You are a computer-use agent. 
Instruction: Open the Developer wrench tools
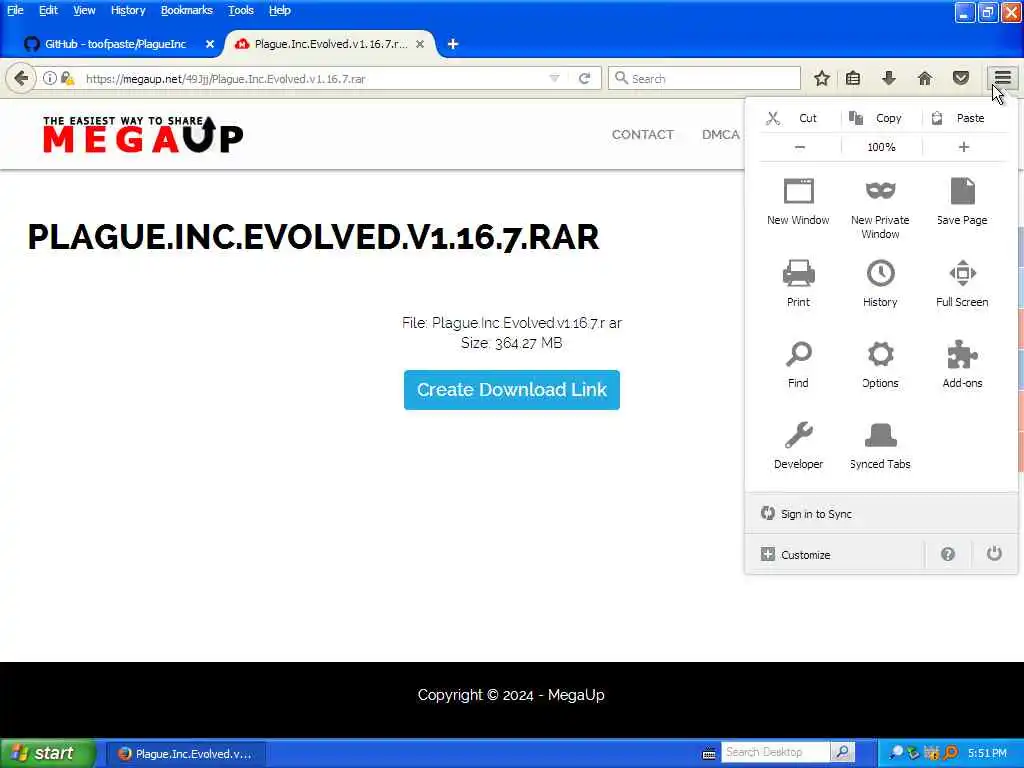point(798,445)
